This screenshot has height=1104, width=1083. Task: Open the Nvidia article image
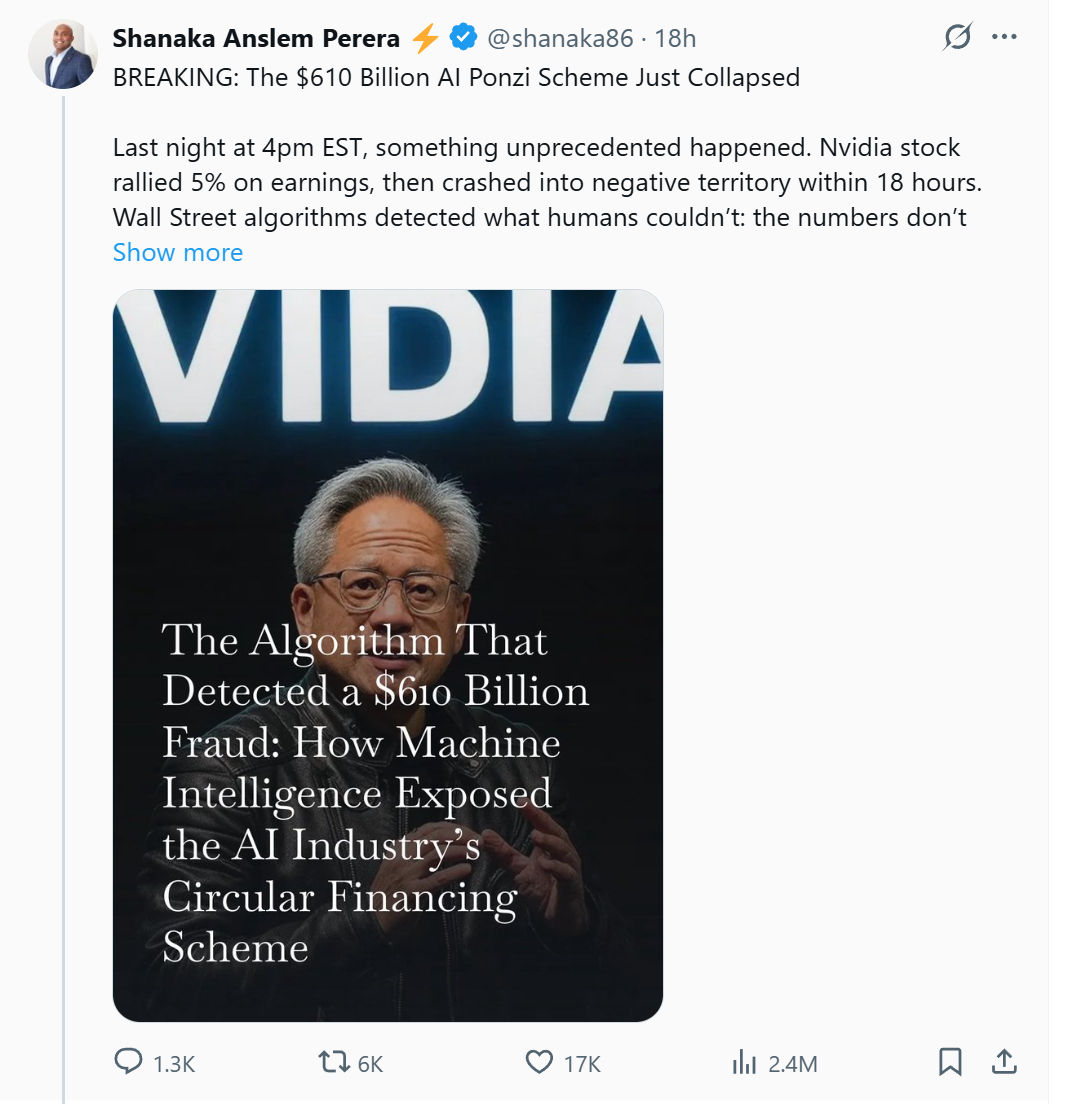point(388,655)
